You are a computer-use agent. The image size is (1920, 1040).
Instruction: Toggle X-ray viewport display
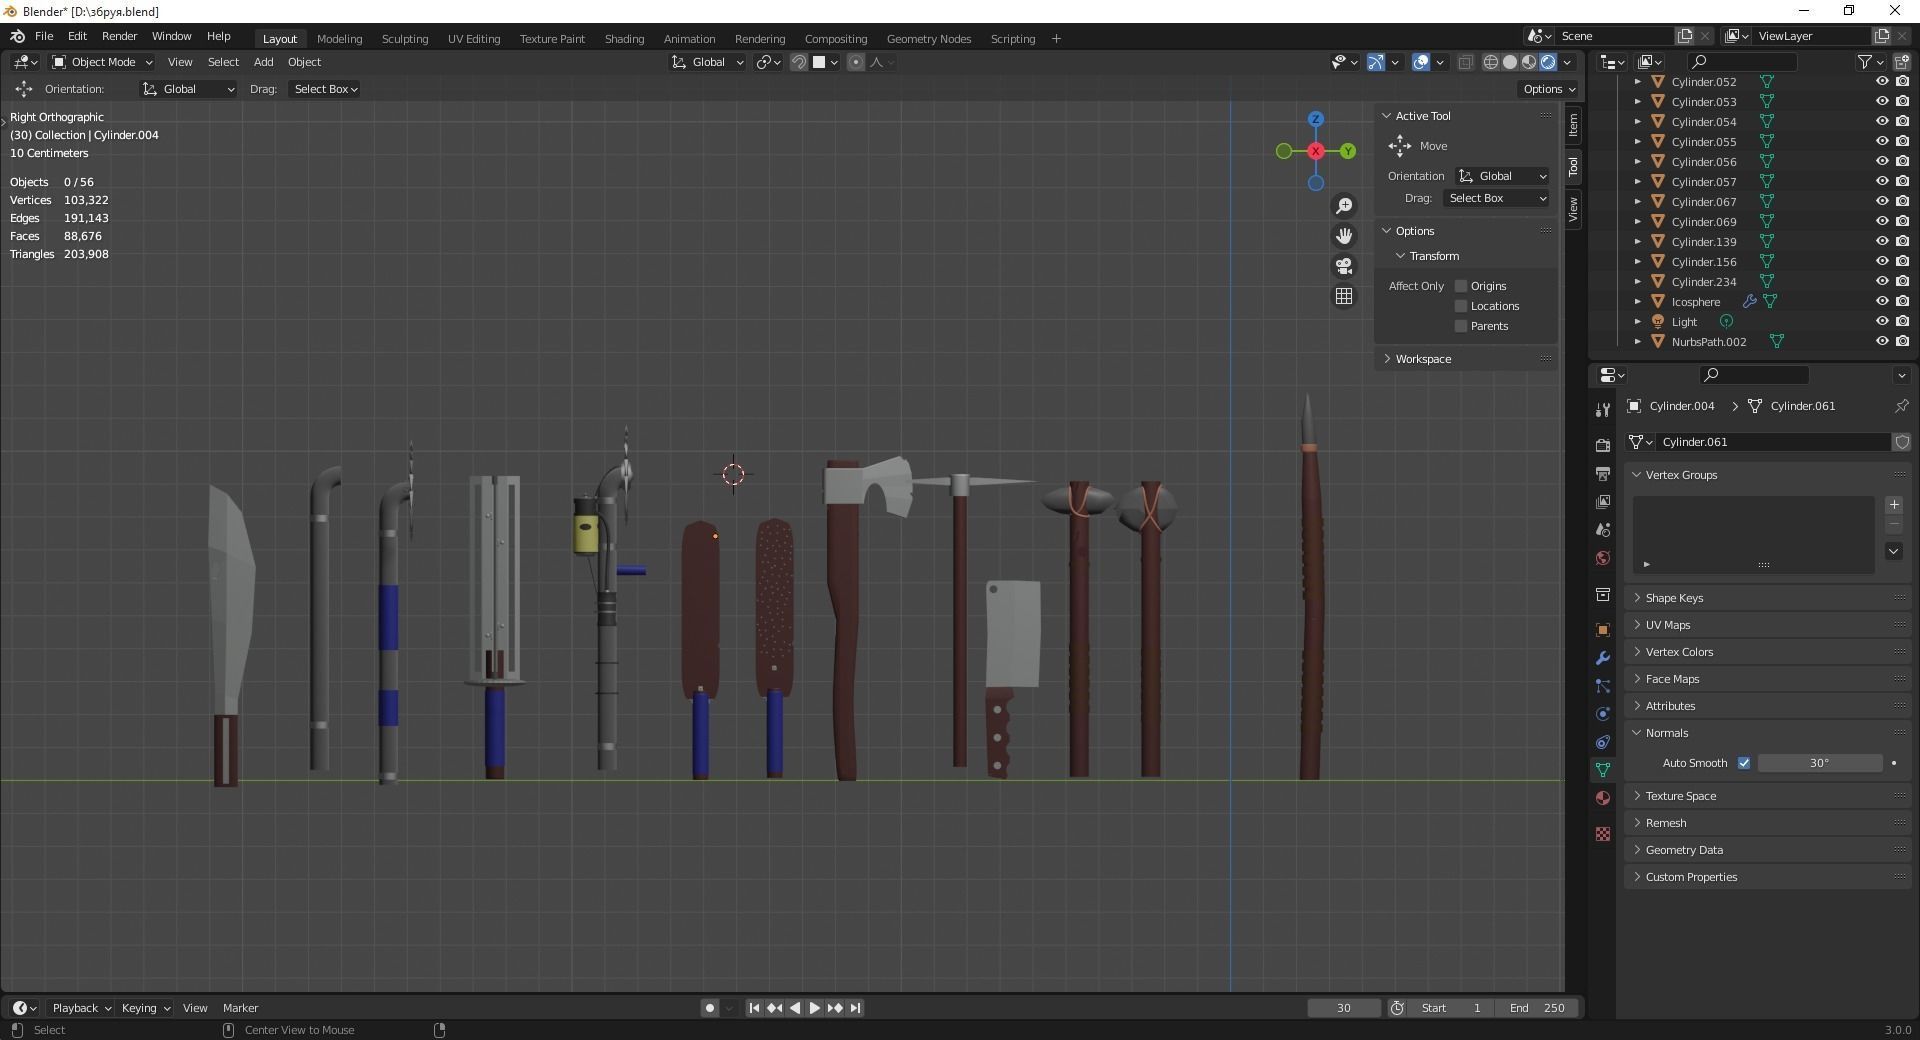1465,62
